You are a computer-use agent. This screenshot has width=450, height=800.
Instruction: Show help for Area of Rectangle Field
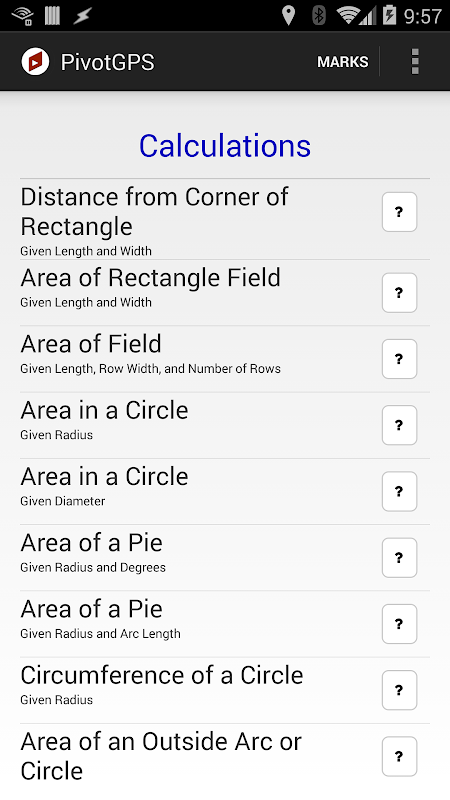pyautogui.click(x=399, y=292)
